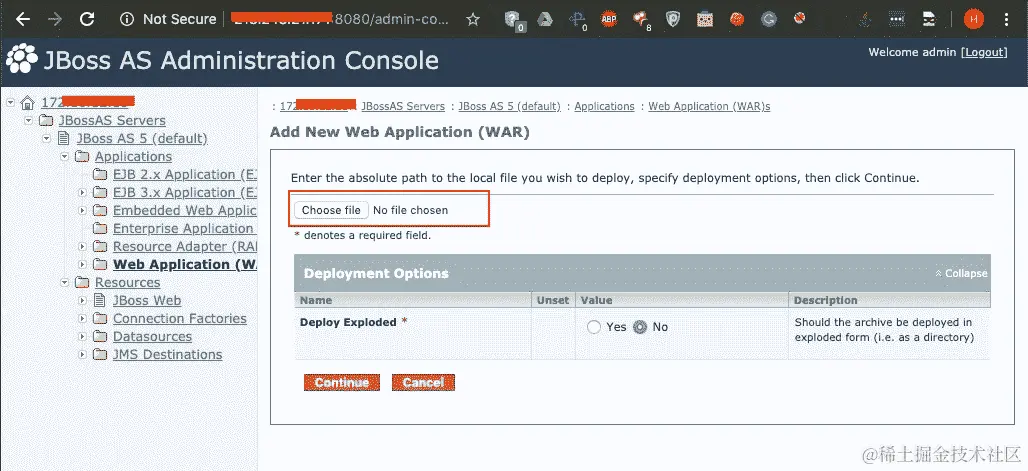Click the ABP Adblock Plus extension icon
Viewport: 1028px width, 471px height.
pos(608,20)
